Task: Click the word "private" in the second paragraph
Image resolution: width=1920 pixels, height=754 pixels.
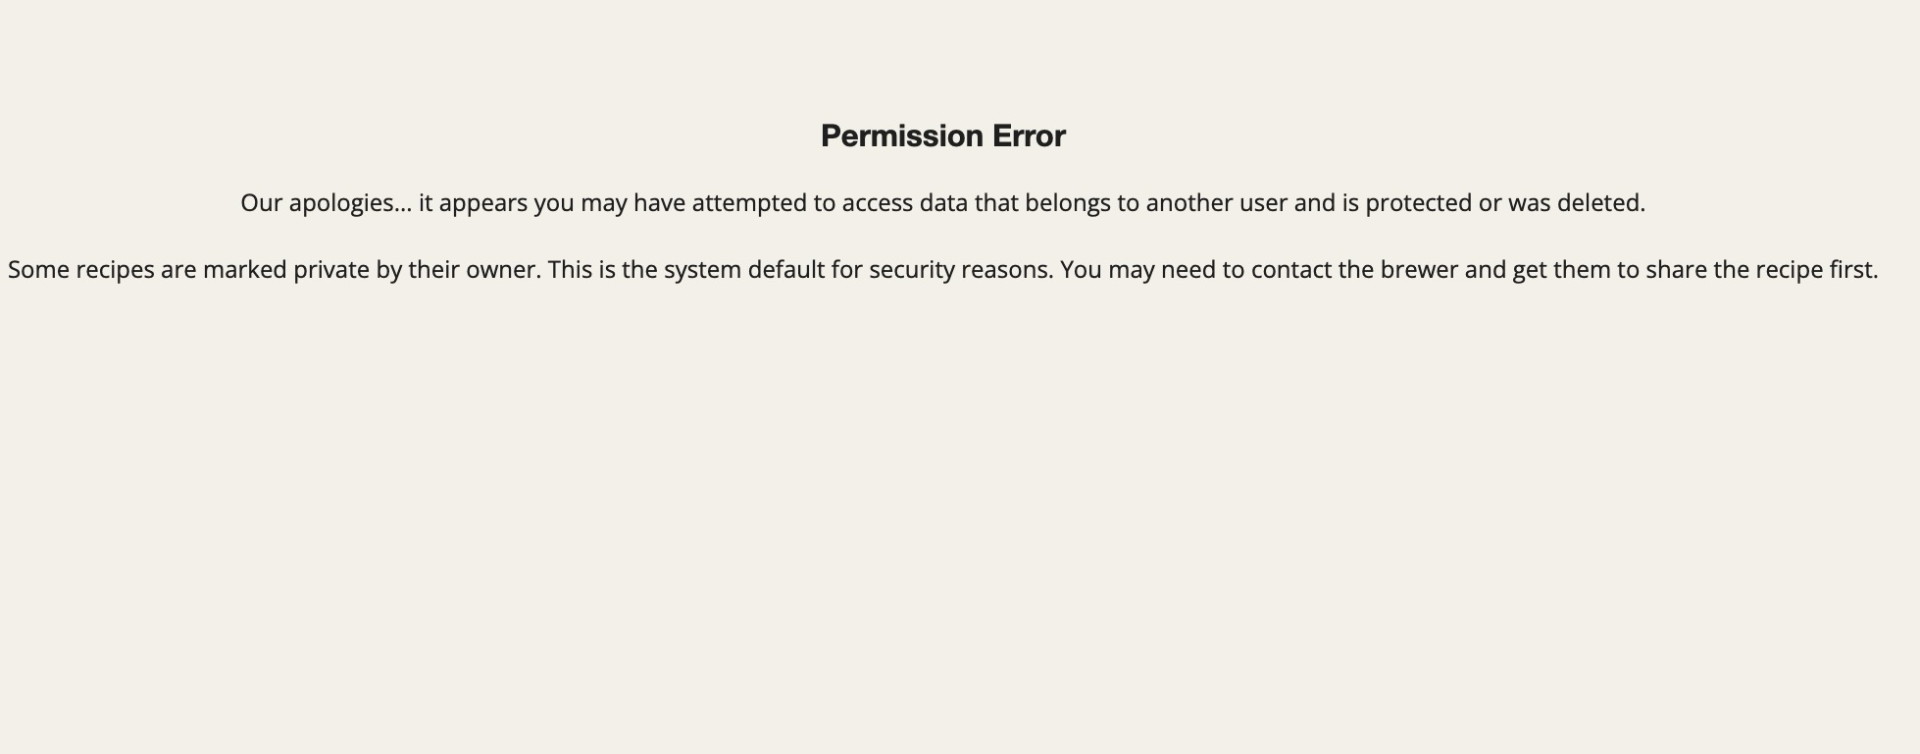Action: pyautogui.click(x=331, y=270)
